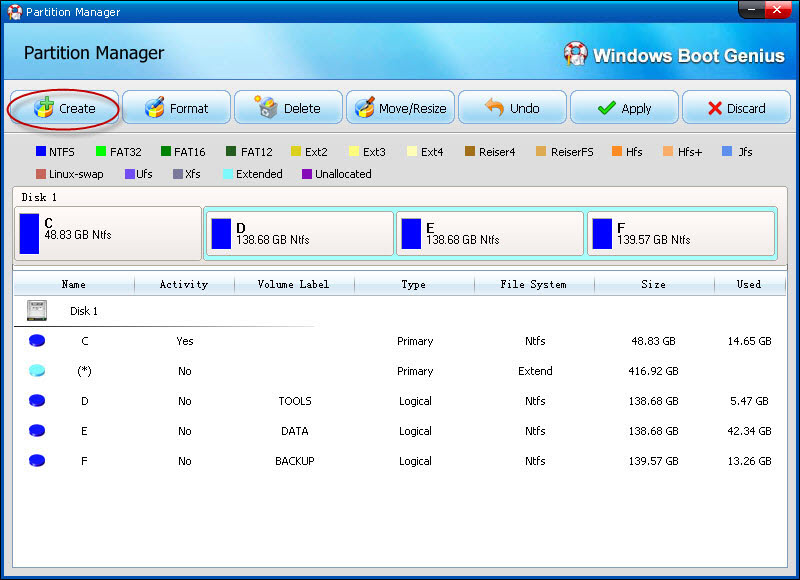Viewport: 800px width, 580px height.
Task: Undo the last partition change
Action: click(x=512, y=108)
